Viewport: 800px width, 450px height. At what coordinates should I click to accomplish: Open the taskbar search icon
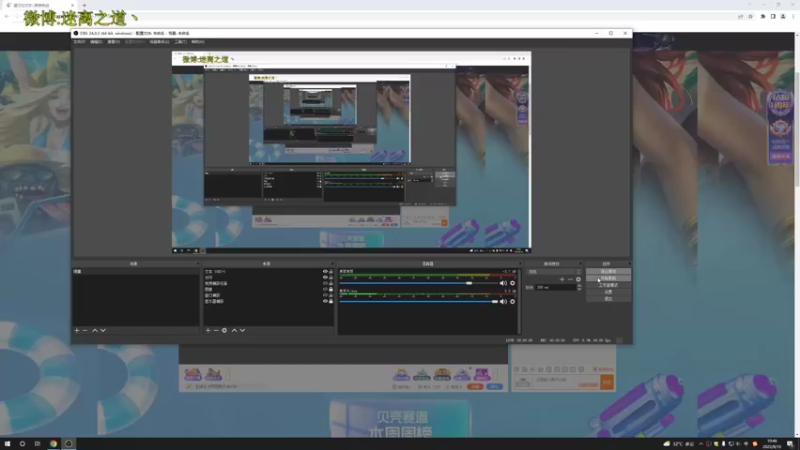click(22, 444)
